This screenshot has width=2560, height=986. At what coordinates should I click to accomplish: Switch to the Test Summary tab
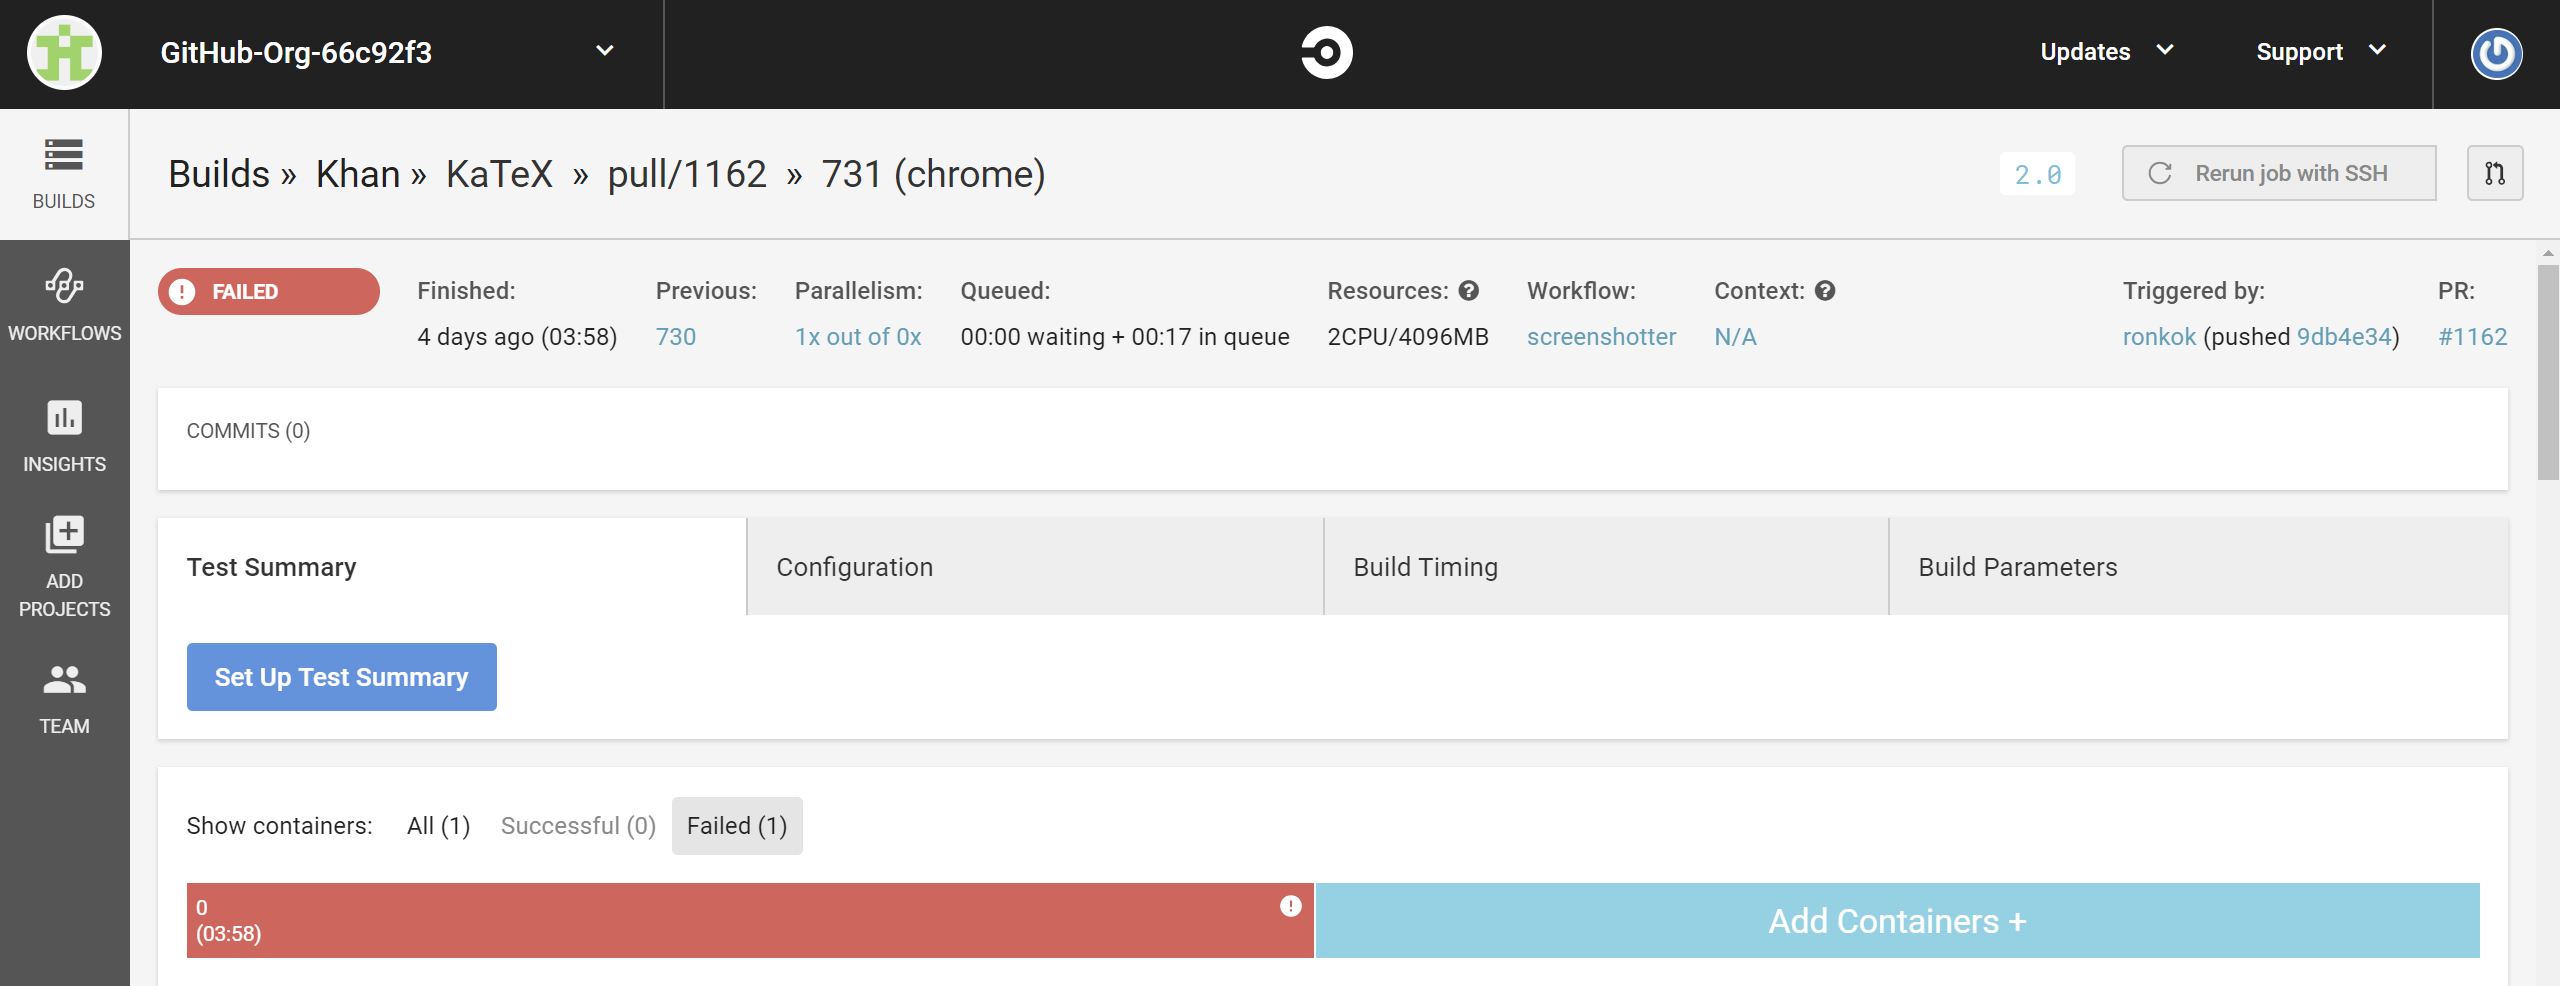(452, 567)
